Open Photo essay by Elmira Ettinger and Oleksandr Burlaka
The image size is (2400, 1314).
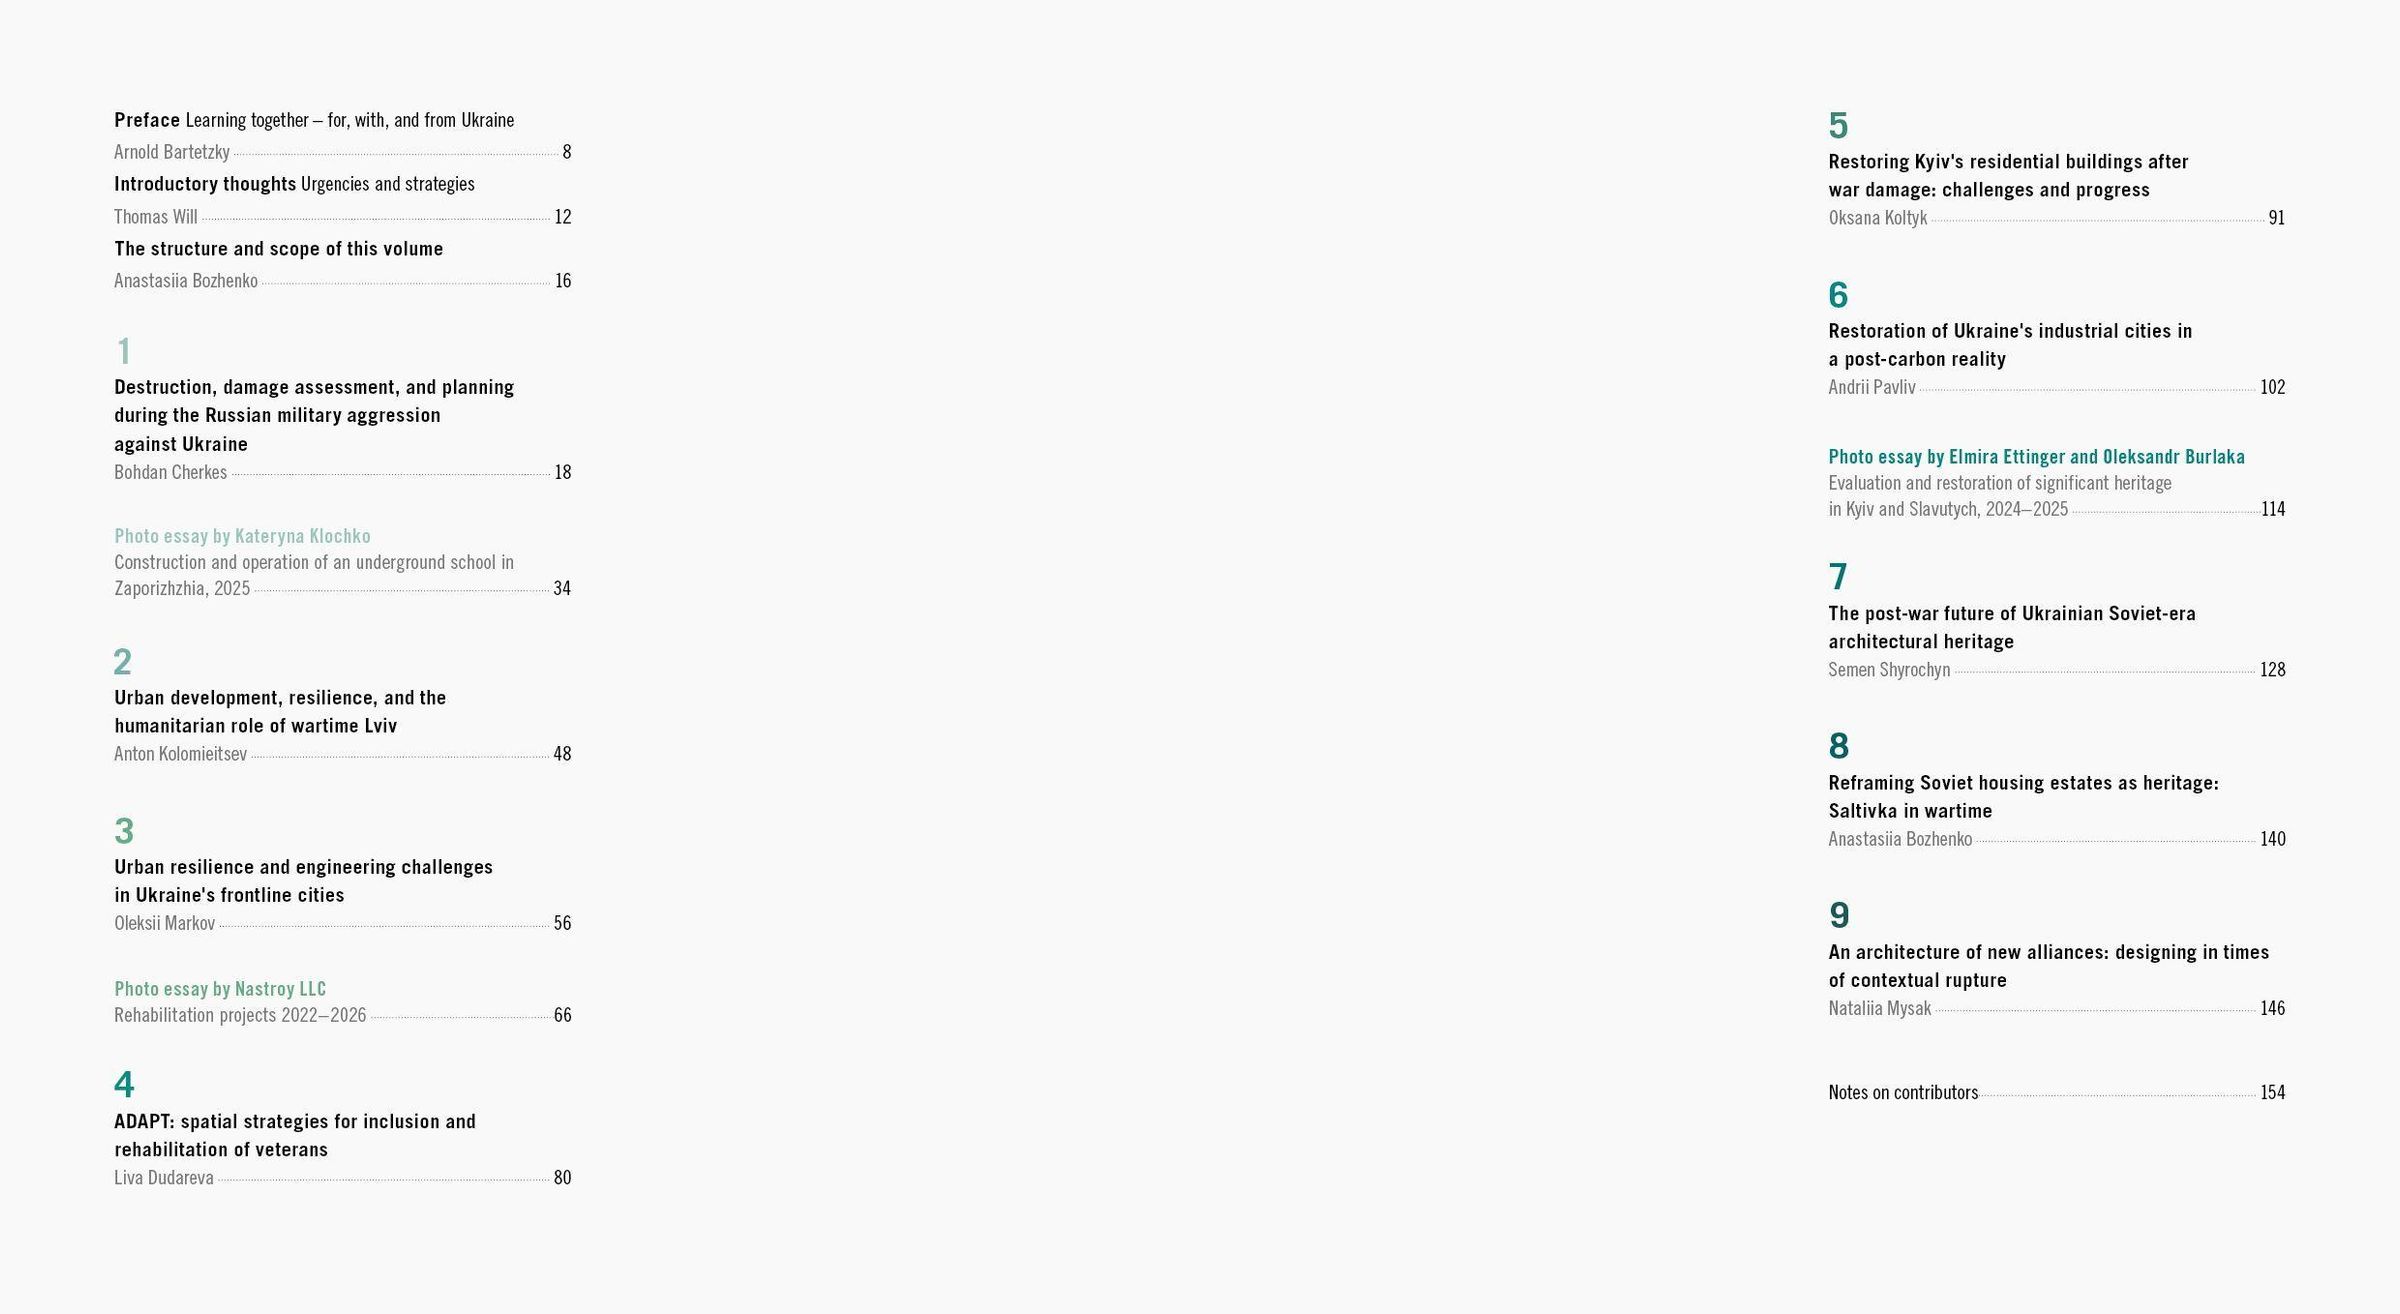point(2036,457)
